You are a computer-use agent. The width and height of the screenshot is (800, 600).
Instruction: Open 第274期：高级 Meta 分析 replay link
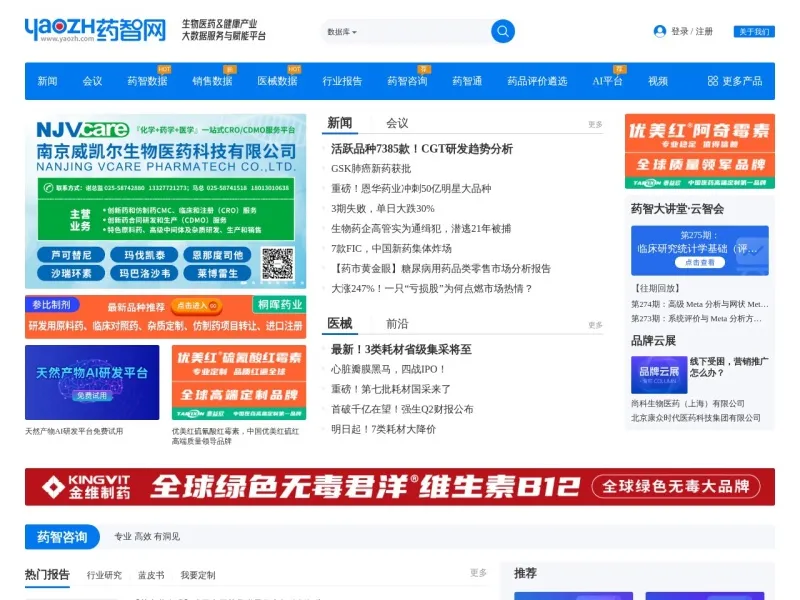699,304
